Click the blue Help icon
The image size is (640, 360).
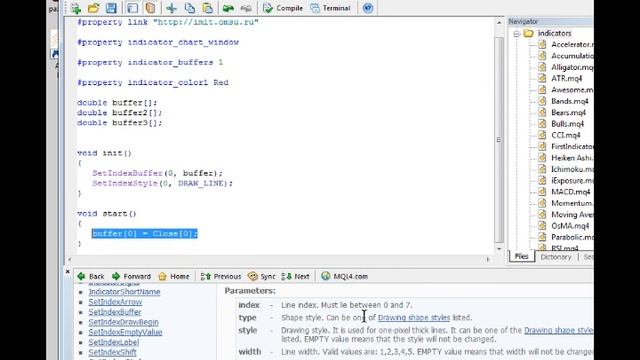pos(368,8)
